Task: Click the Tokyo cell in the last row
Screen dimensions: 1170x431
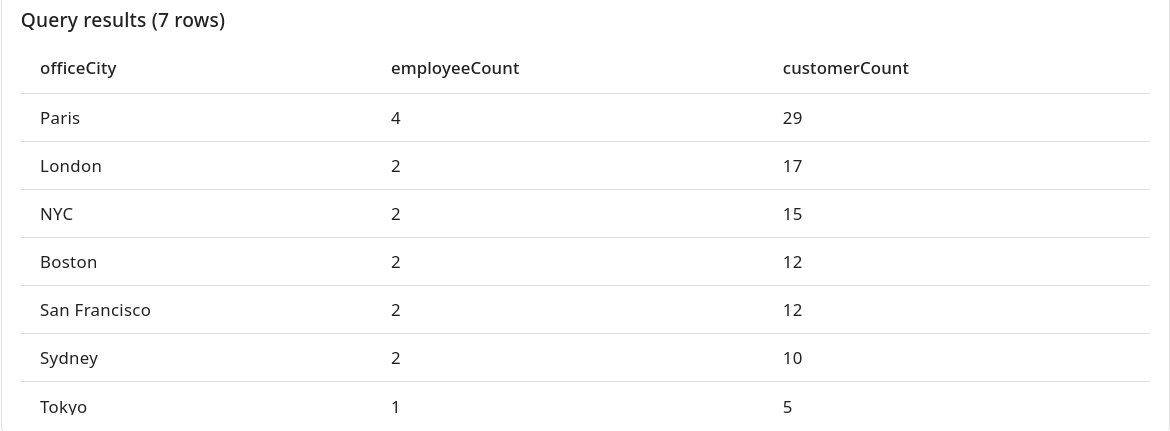Action: tap(63, 407)
